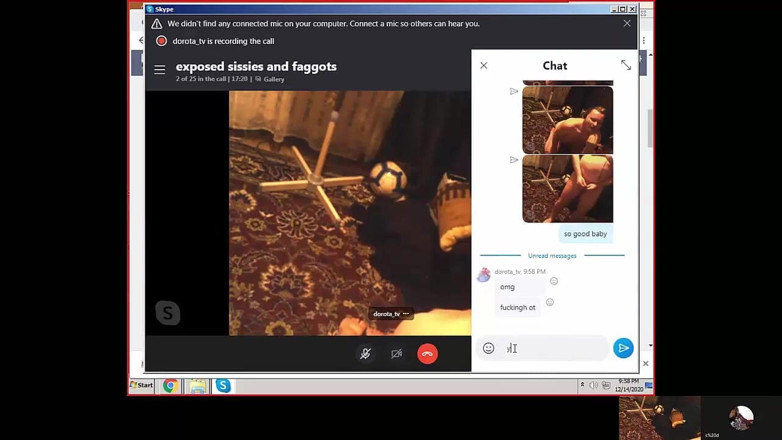Select the "so good baby" chat message

(586, 233)
